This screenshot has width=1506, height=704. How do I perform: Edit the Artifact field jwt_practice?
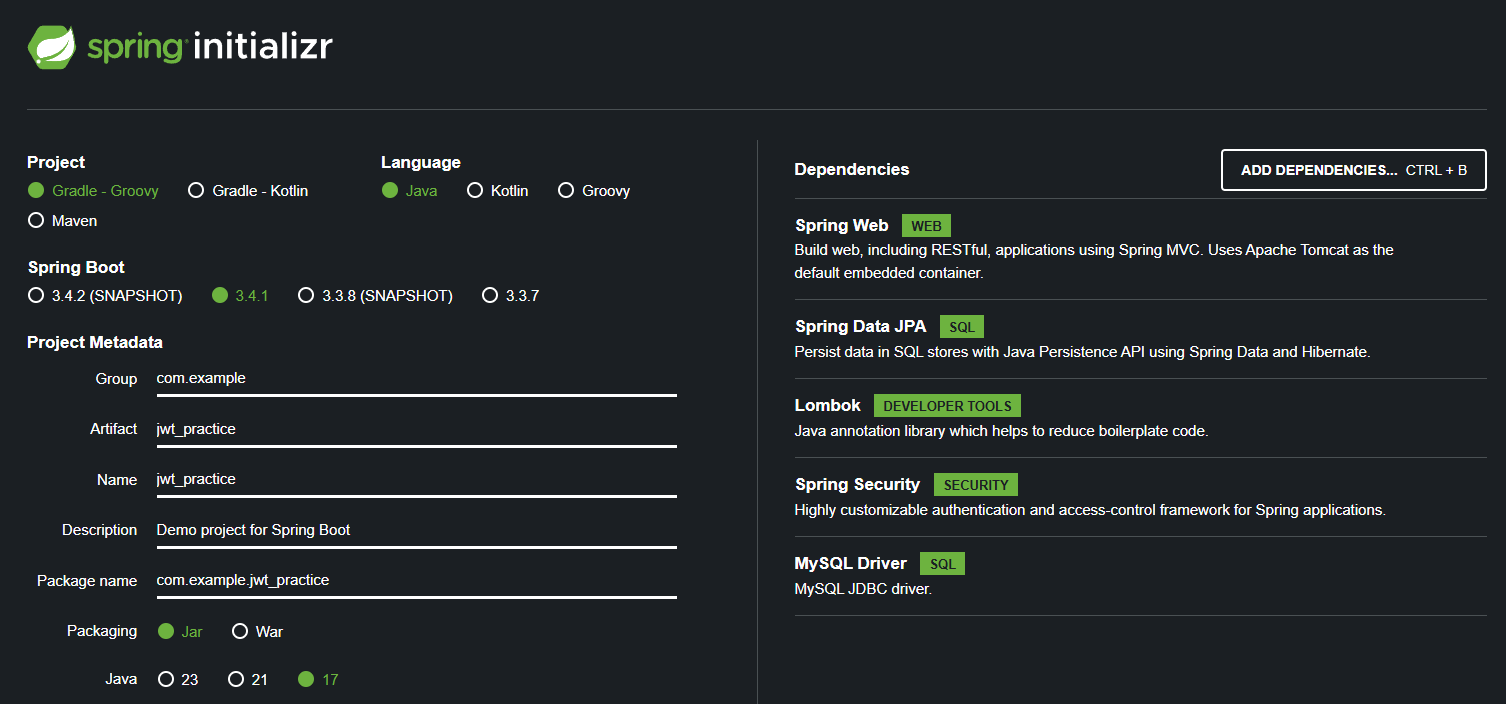(417, 429)
